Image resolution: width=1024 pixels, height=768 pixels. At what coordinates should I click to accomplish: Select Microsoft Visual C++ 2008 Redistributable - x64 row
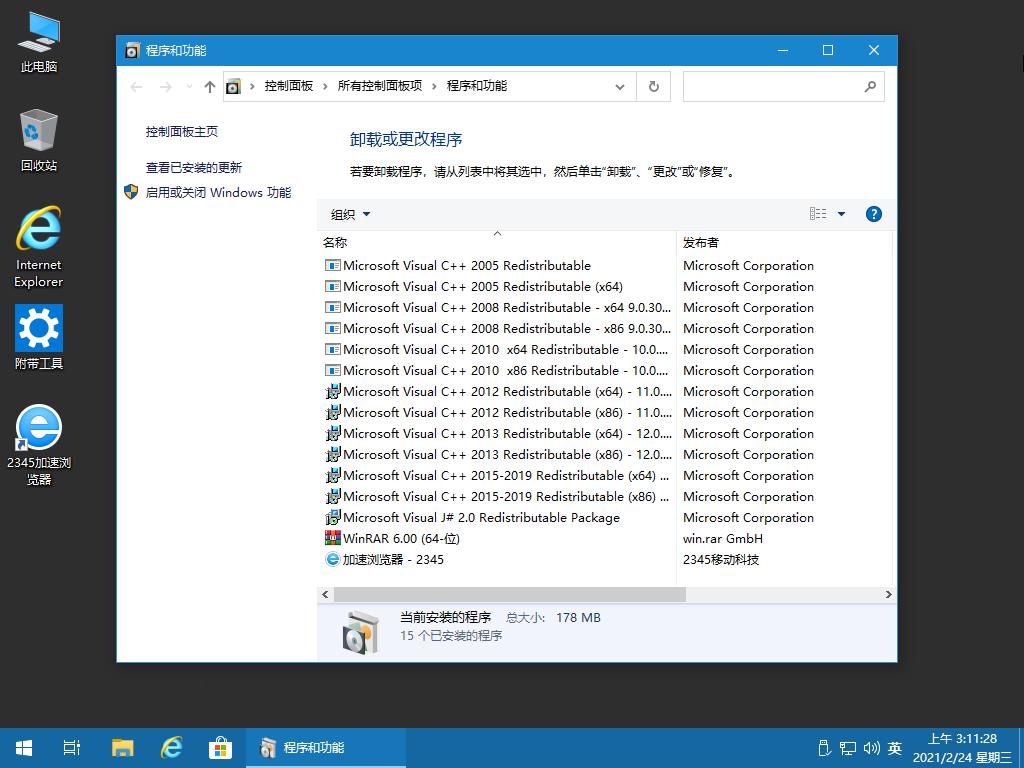[x=497, y=307]
